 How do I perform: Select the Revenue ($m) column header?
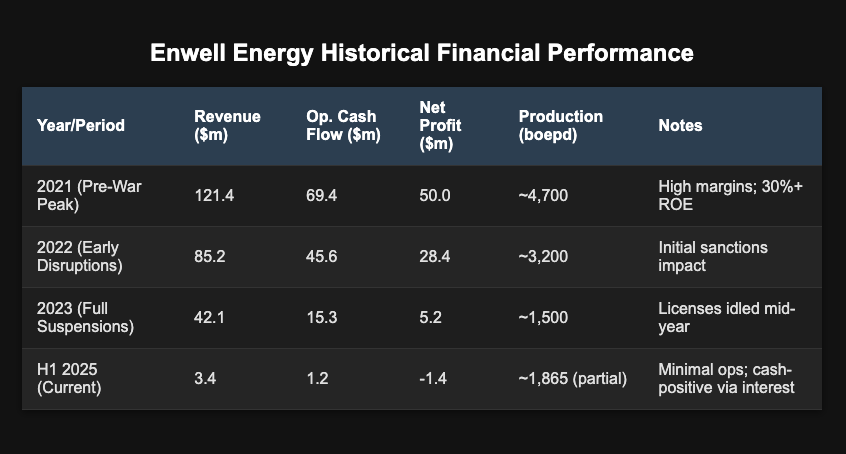pos(227,125)
